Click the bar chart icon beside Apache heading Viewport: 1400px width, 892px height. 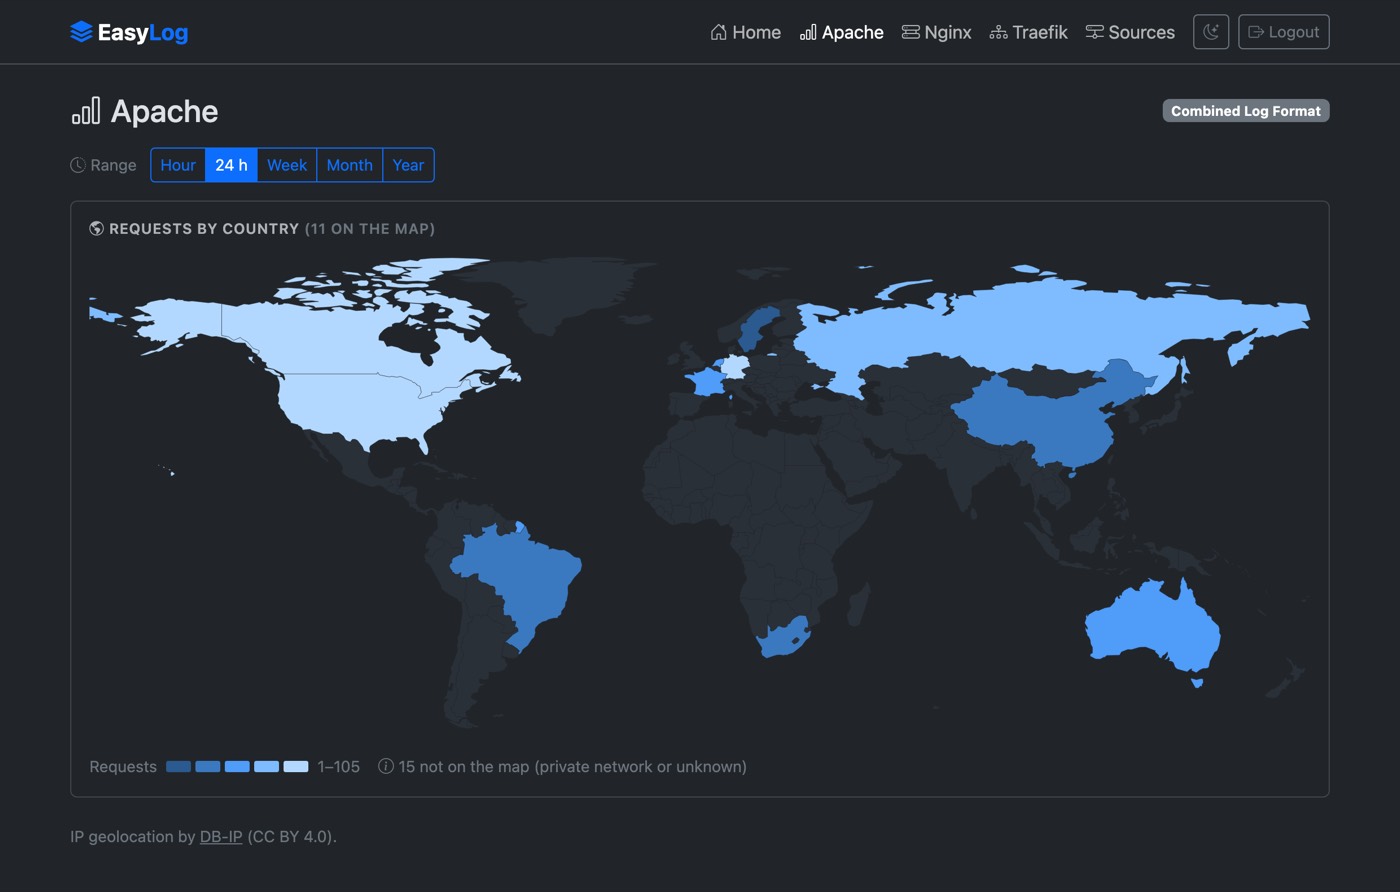(86, 111)
